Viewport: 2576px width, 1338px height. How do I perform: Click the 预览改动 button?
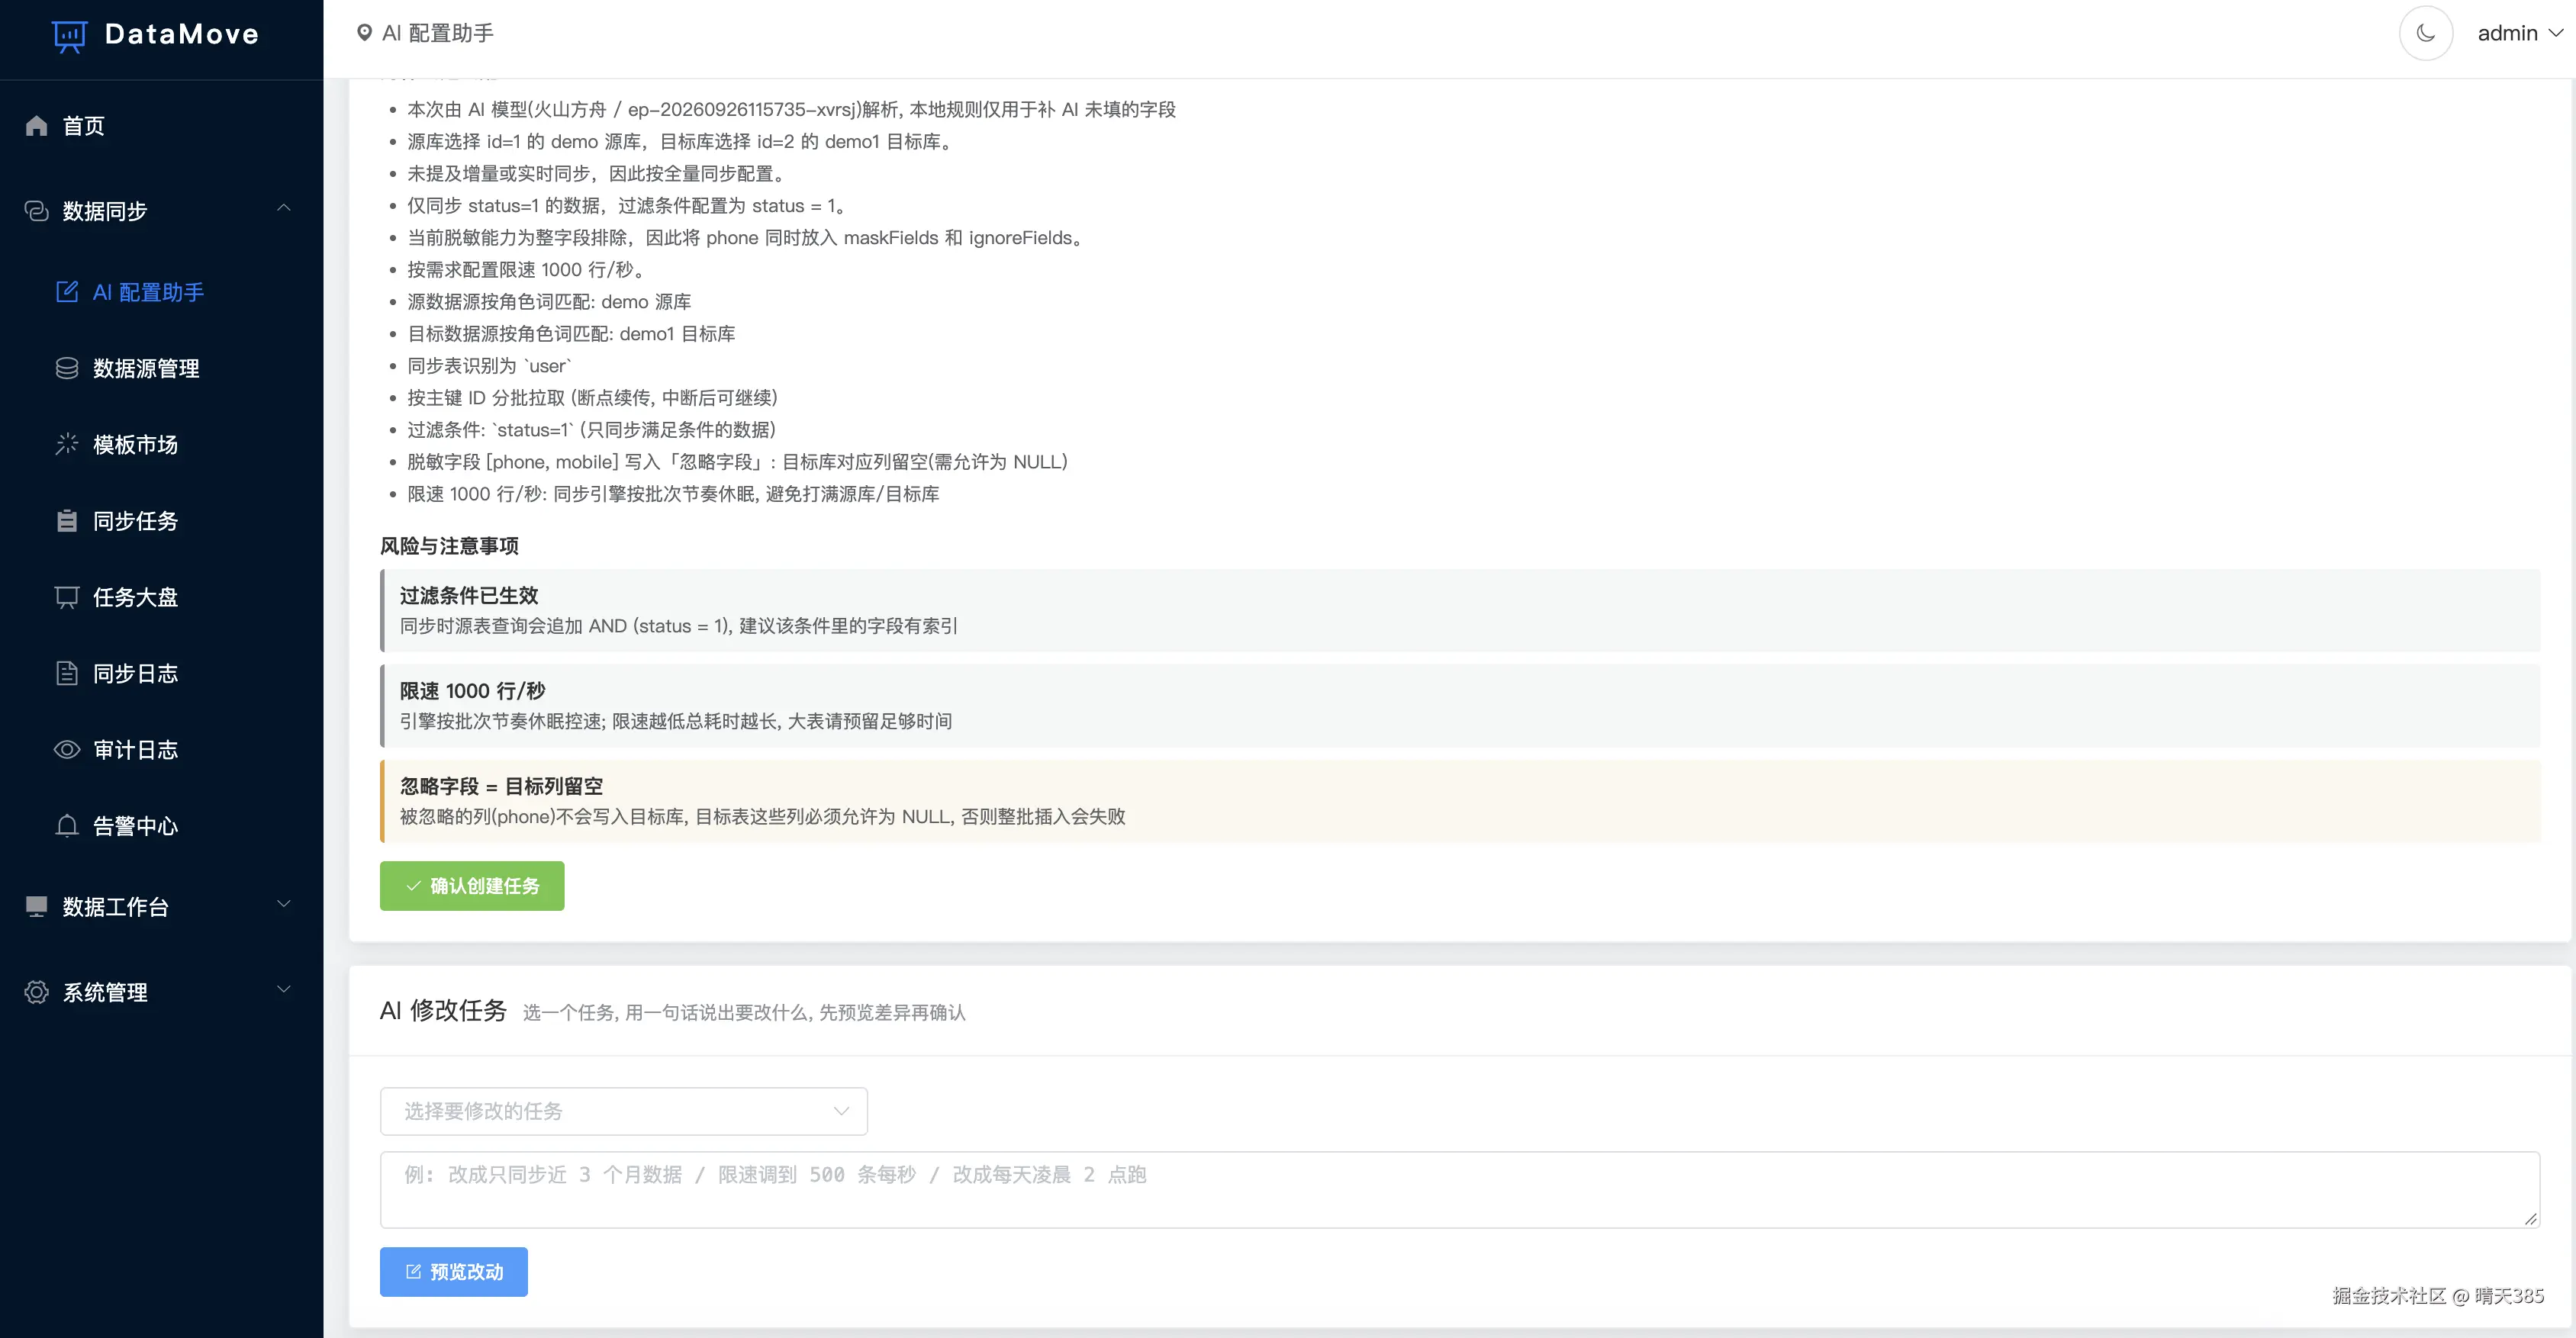pos(453,1271)
